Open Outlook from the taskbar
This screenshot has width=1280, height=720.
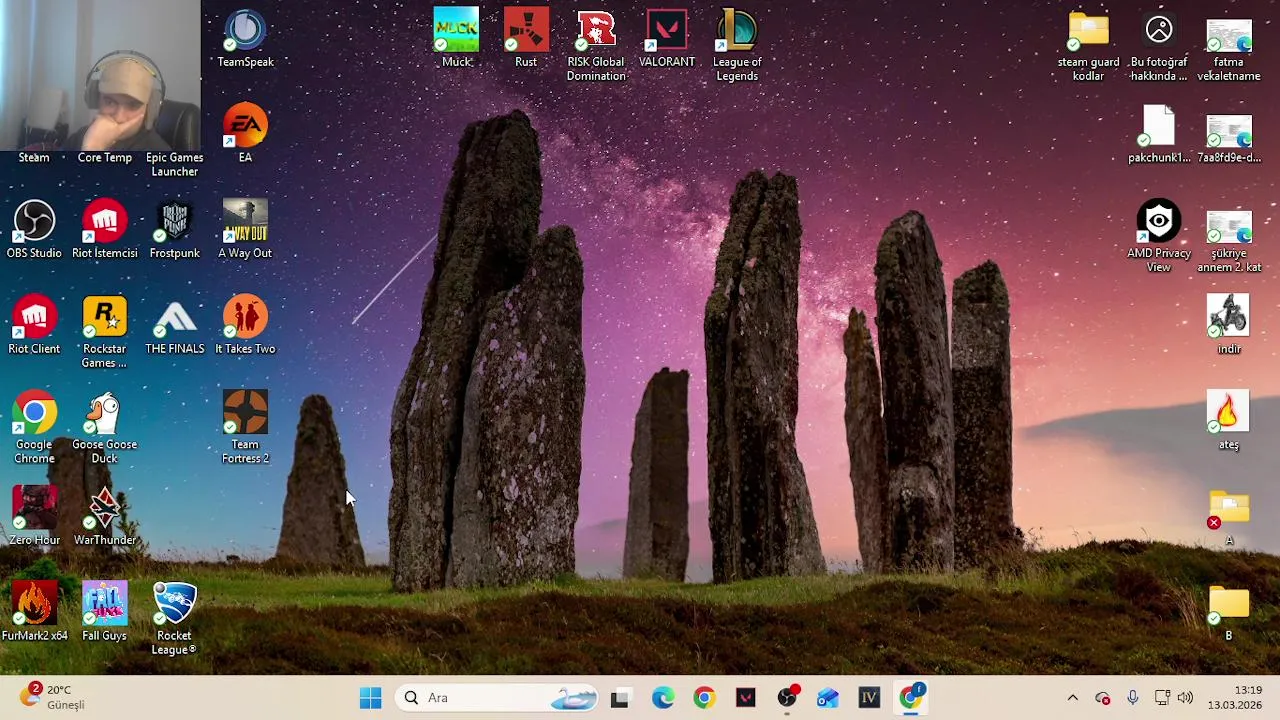pos(828,698)
